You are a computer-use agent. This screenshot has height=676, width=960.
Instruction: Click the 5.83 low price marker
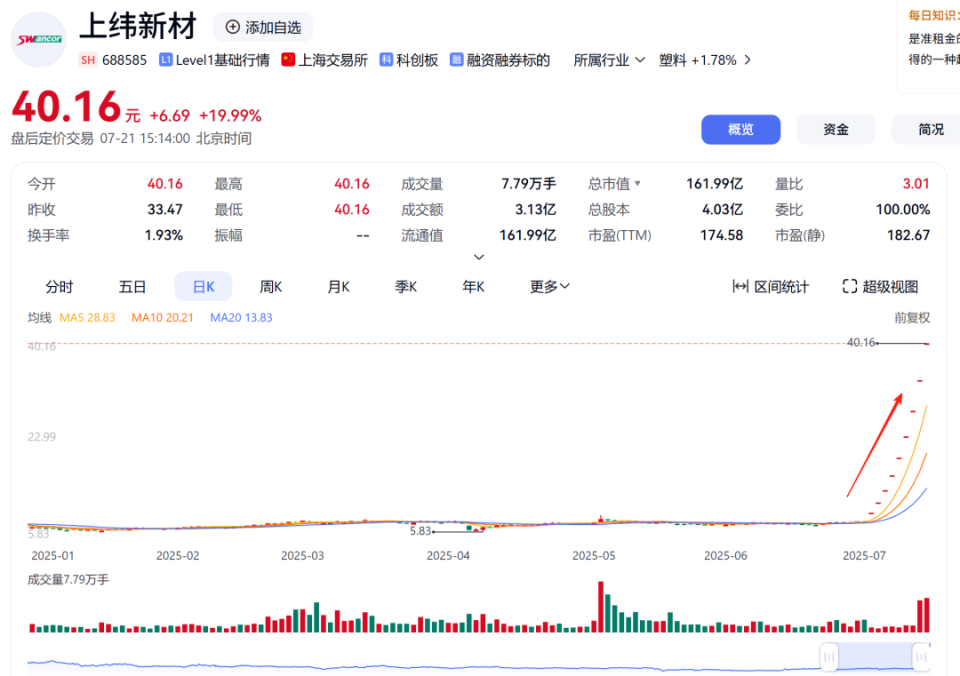pos(421,531)
